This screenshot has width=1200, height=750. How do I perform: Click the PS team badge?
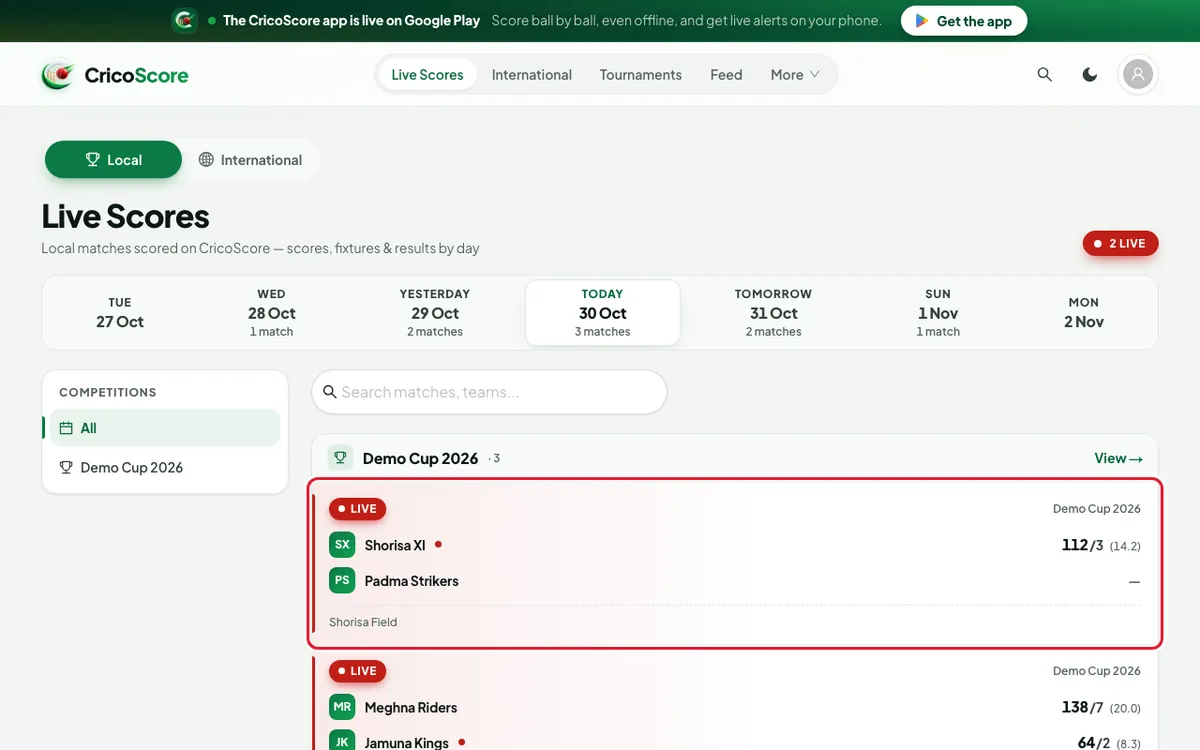click(342, 580)
